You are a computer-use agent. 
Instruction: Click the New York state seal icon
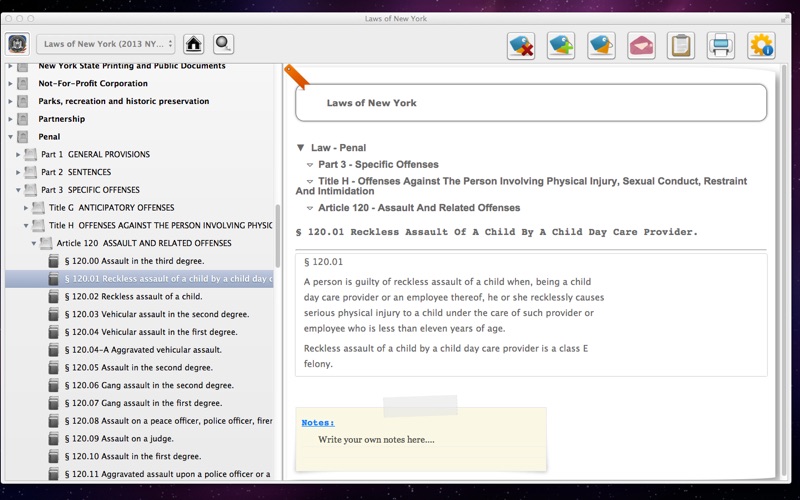[17, 44]
